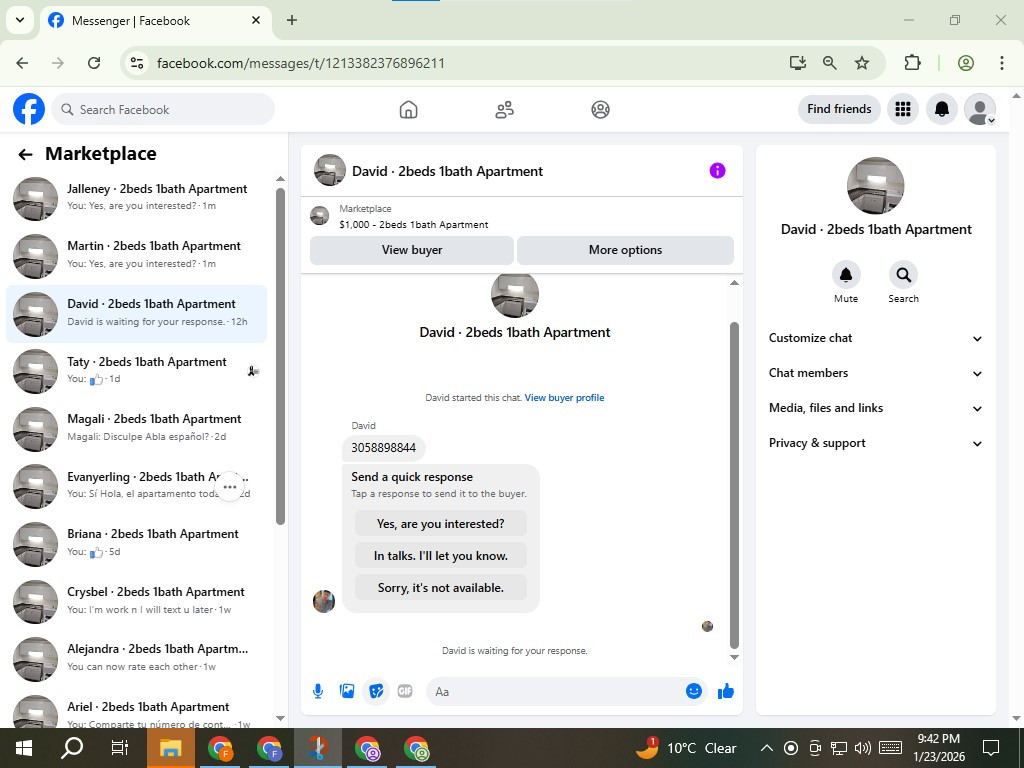Screen dimensions: 1024x768
Task: Open the Friends icon in top navigation
Action: click(x=504, y=110)
